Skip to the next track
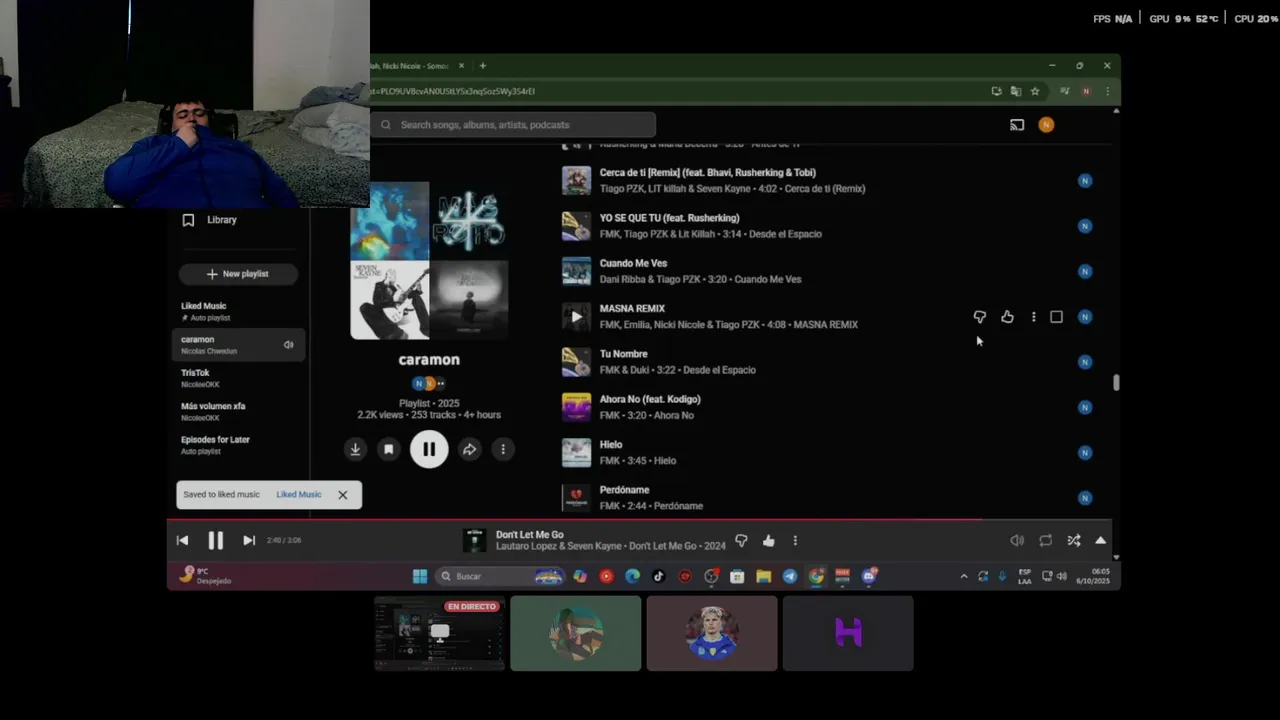Viewport: 1280px width, 720px height. (x=249, y=540)
